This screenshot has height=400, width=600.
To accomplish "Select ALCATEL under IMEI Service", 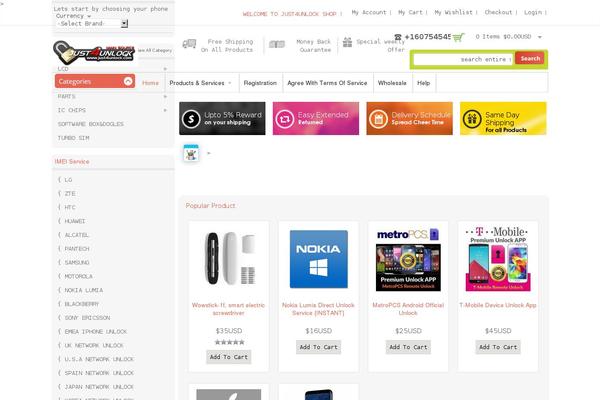I will (x=77, y=235).
